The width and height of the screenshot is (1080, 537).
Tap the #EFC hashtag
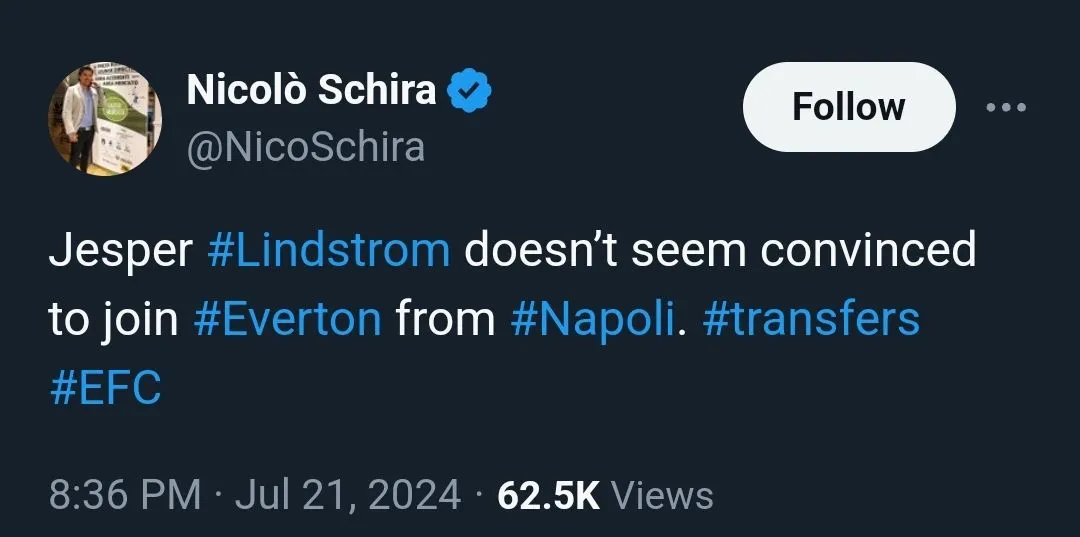click(x=105, y=387)
